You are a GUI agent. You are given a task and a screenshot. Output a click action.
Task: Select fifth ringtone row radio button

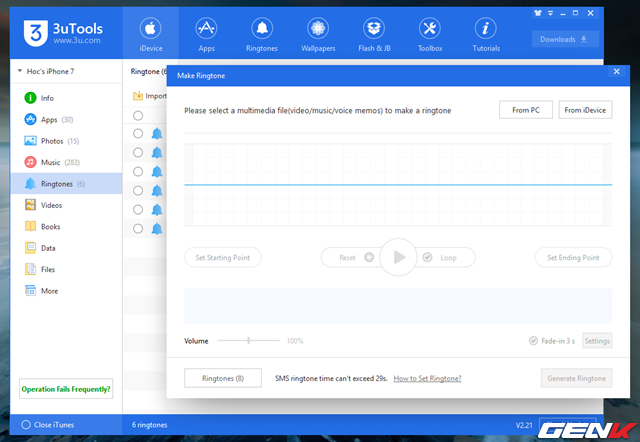[x=138, y=210]
